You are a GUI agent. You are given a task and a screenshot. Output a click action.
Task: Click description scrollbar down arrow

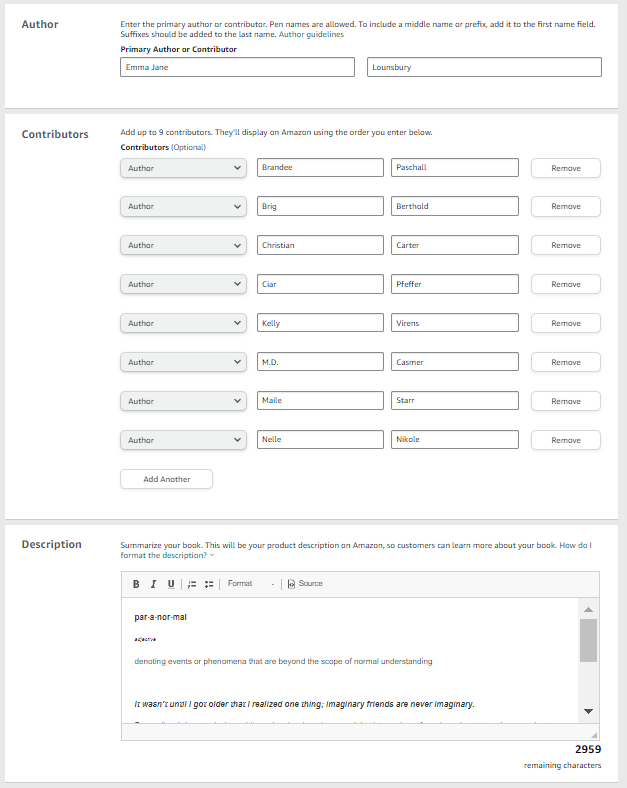coord(588,711)
